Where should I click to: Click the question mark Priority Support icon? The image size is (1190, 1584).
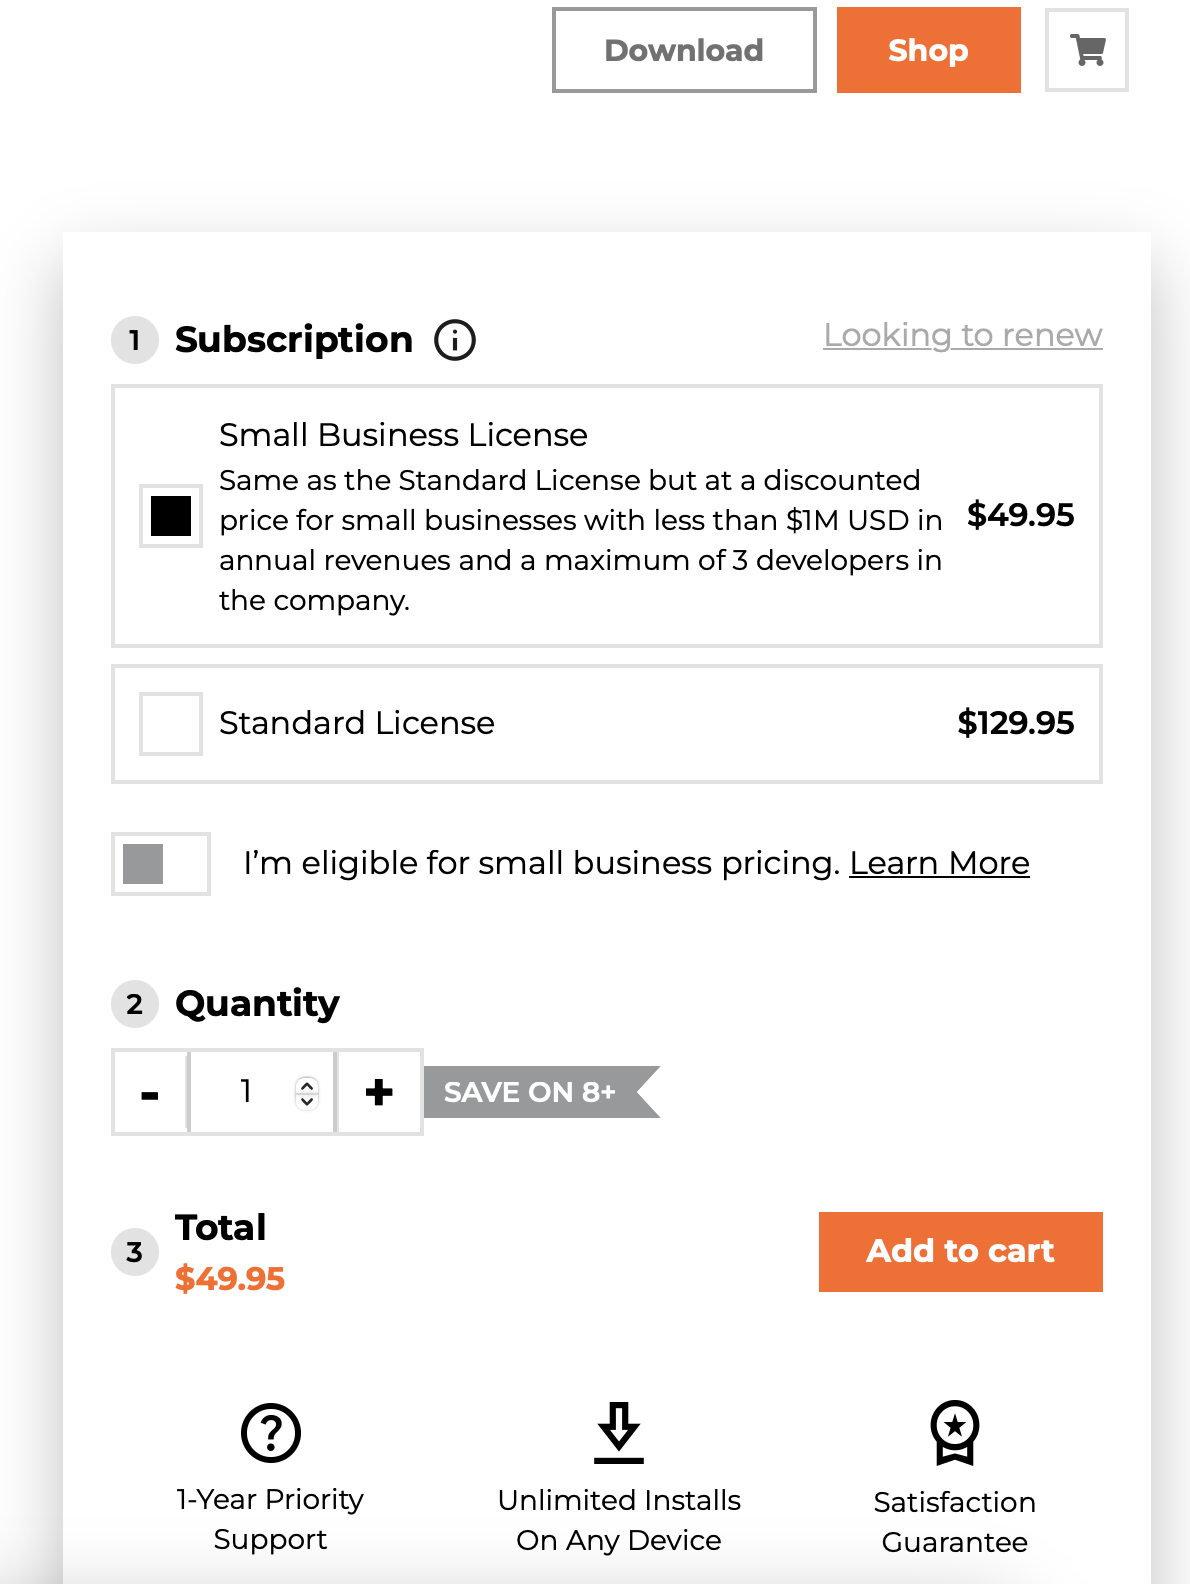tap(270, 1433)
